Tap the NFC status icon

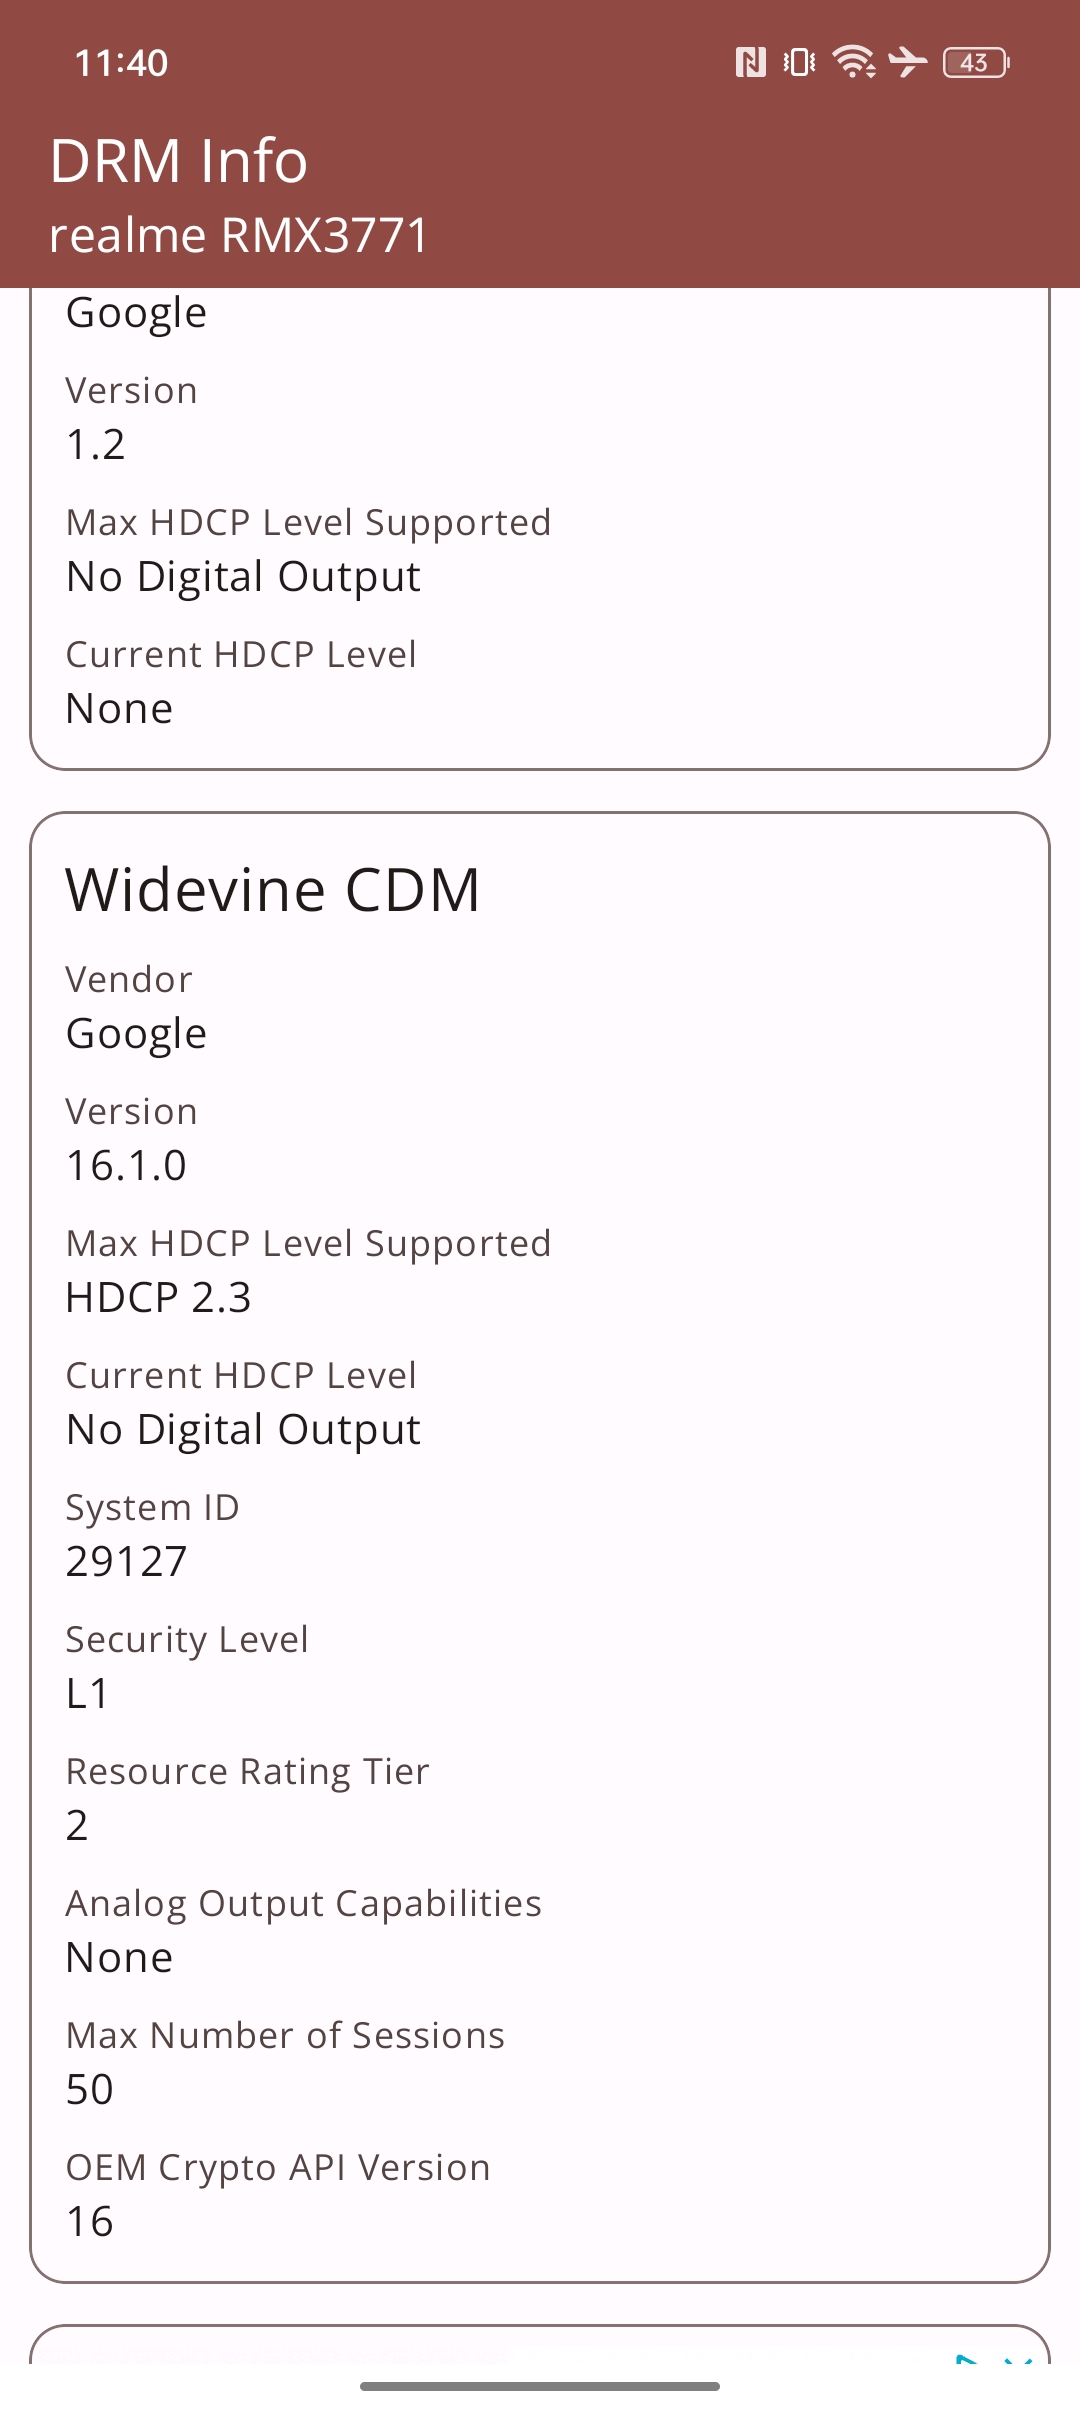coord(750,63)
